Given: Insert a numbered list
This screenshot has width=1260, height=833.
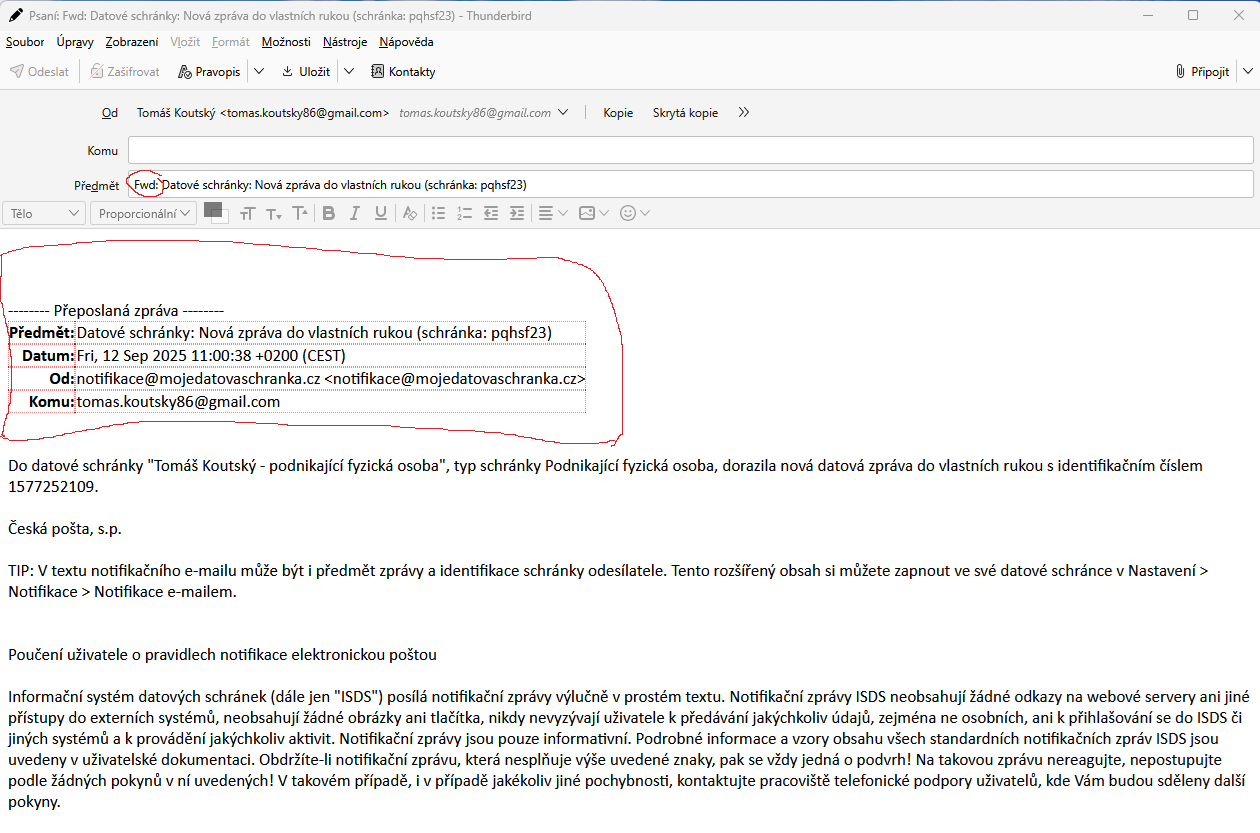Looking at the screenshot, I should coord(464,213).
